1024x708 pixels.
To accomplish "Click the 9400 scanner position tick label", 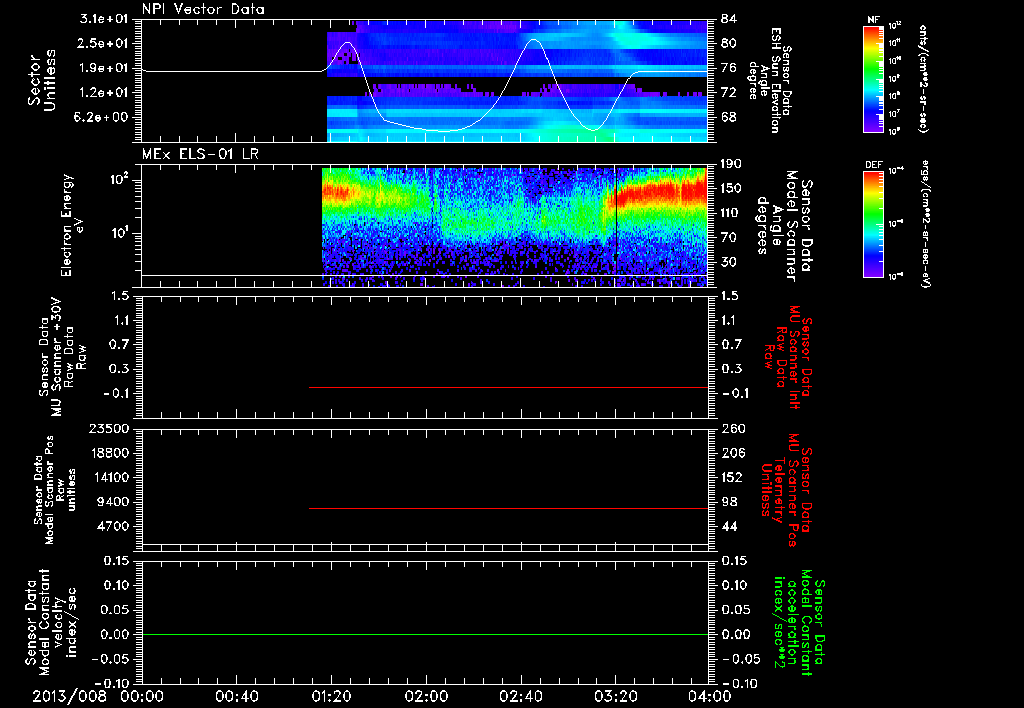I will tap(112, 502).
